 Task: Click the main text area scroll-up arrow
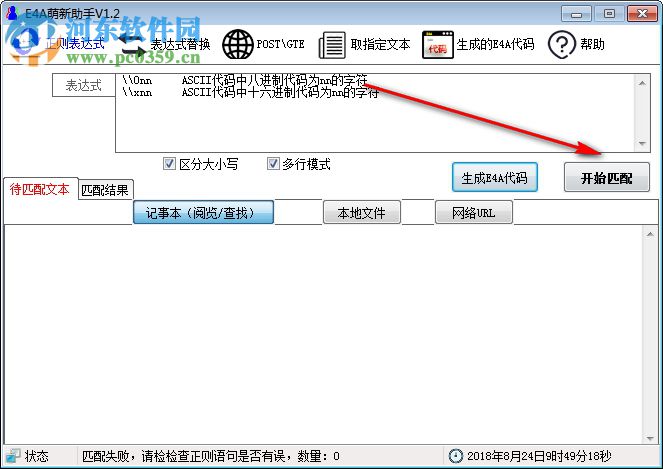(650, 234)
